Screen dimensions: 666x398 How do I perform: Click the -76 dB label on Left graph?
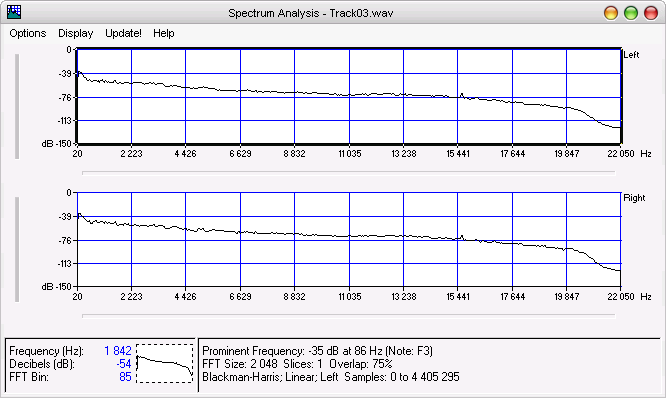click(65, 98)
